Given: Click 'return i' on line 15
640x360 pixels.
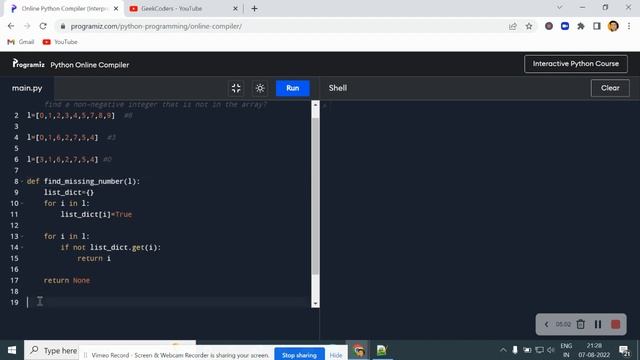Looking at the screenshot, I should [x=94, y=258].
